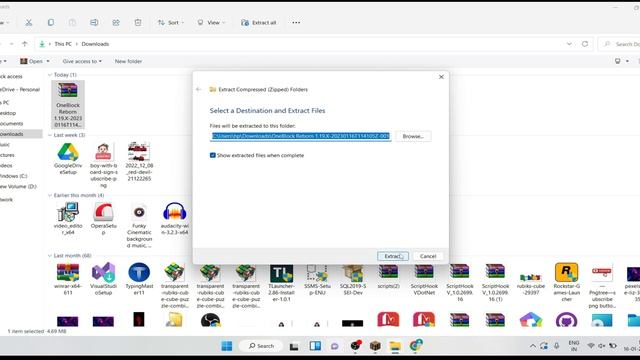Open Windows (C:) in the navigation pane
Viewport: 640px width, 360px height.
click(13, 176)
